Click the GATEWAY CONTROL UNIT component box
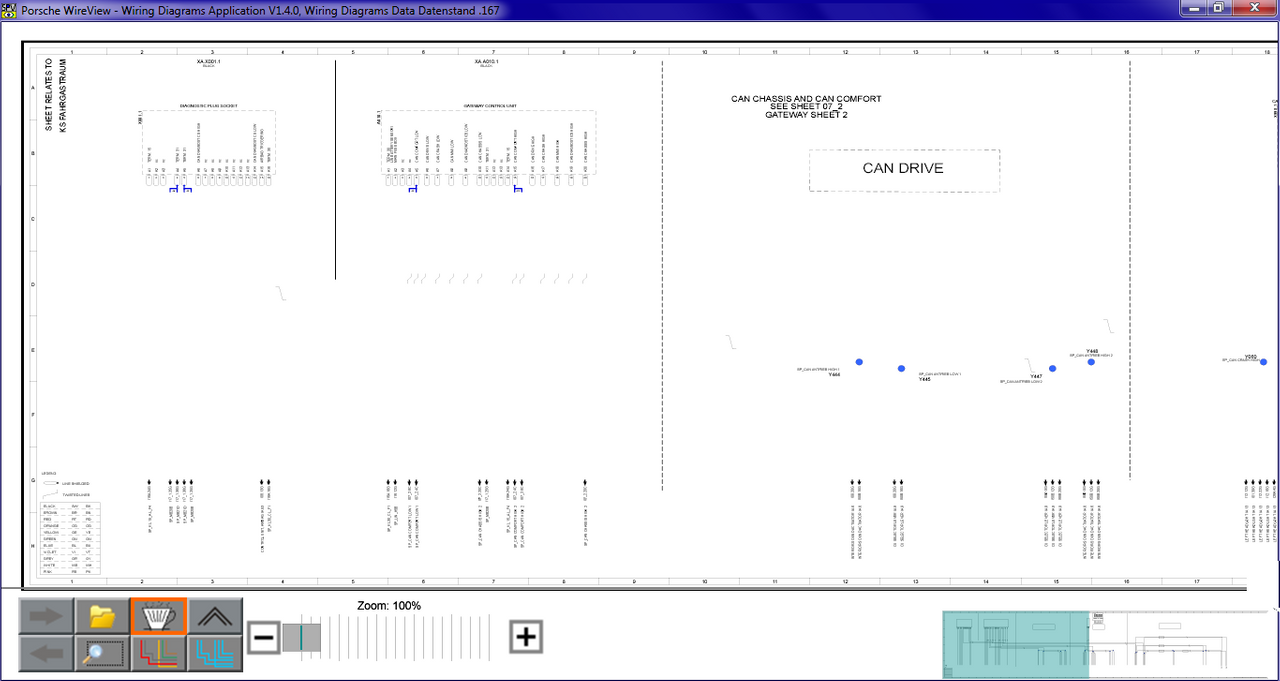 tap(489, 145)
